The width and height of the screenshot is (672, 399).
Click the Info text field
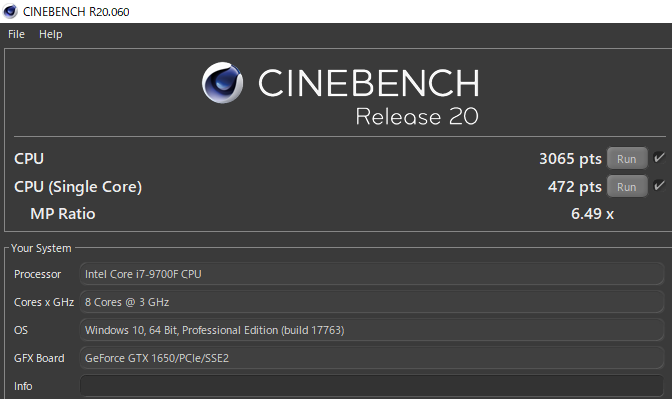click(372, 386)
